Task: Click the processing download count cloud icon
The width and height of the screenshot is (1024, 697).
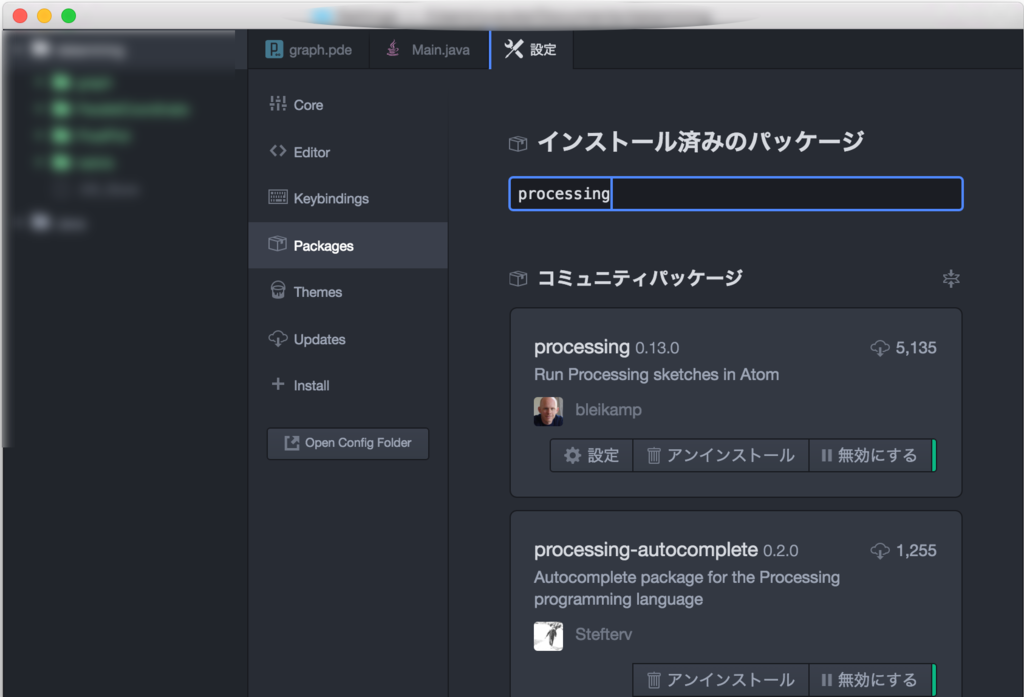Action: pos(880,348)
